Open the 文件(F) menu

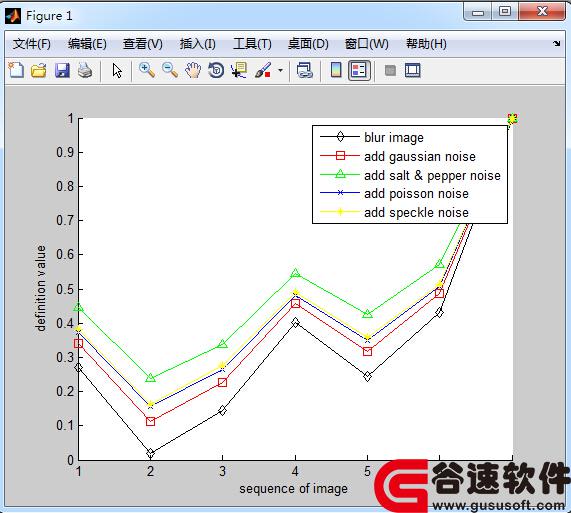coord(32,44)
